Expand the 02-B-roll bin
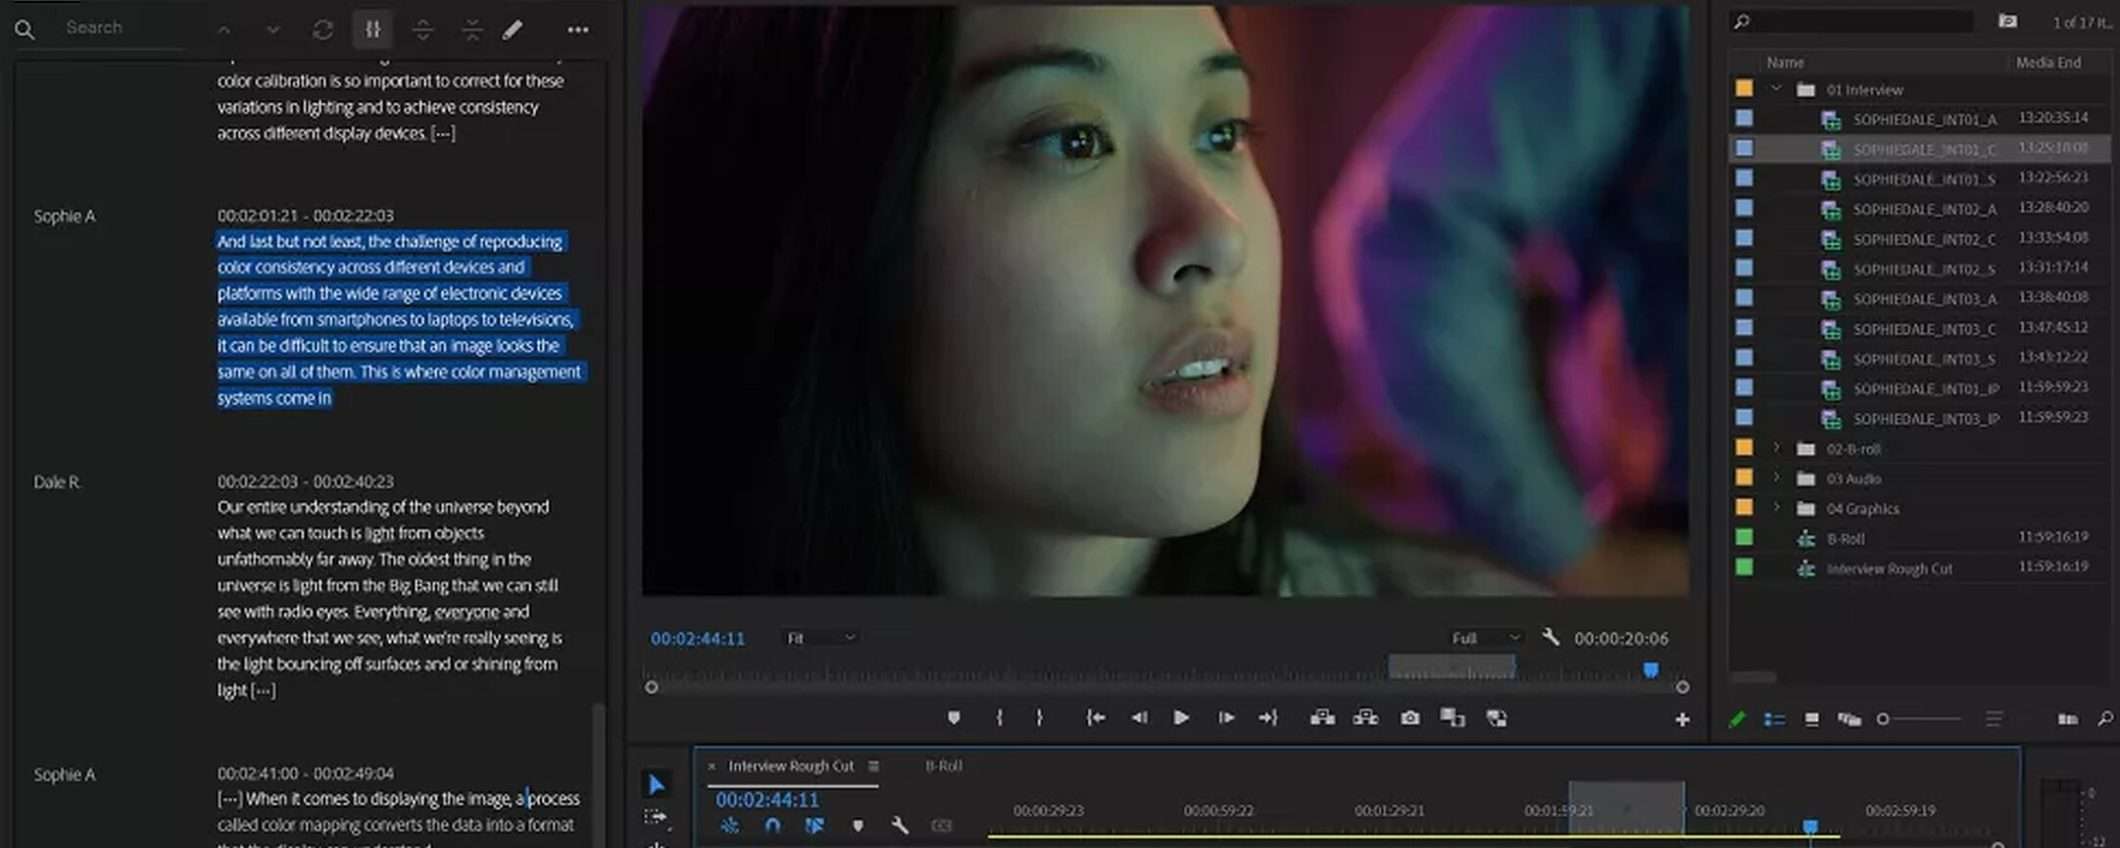Image resolution: width=2120 pixels, height=848 pixels. tap(1776, 448)
